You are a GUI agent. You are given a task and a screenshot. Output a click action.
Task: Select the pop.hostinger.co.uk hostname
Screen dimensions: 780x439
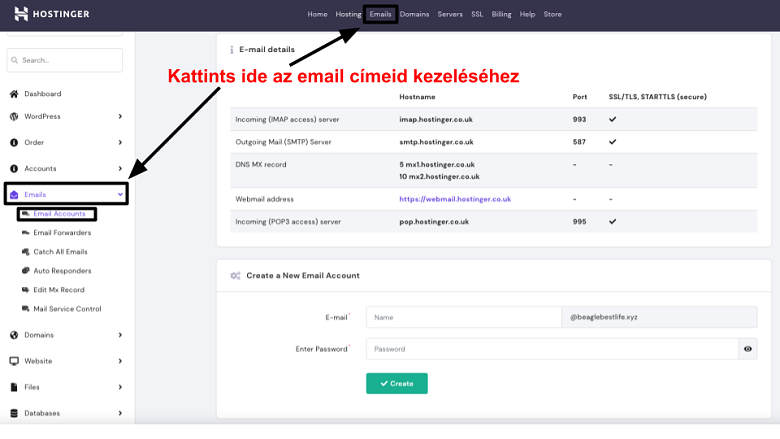434,222
